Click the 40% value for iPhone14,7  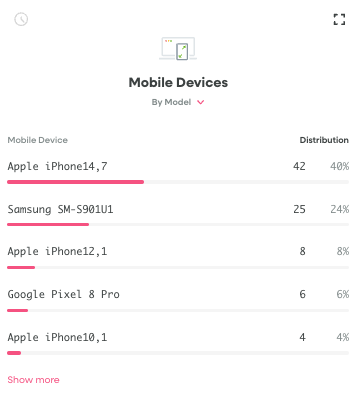340,166
